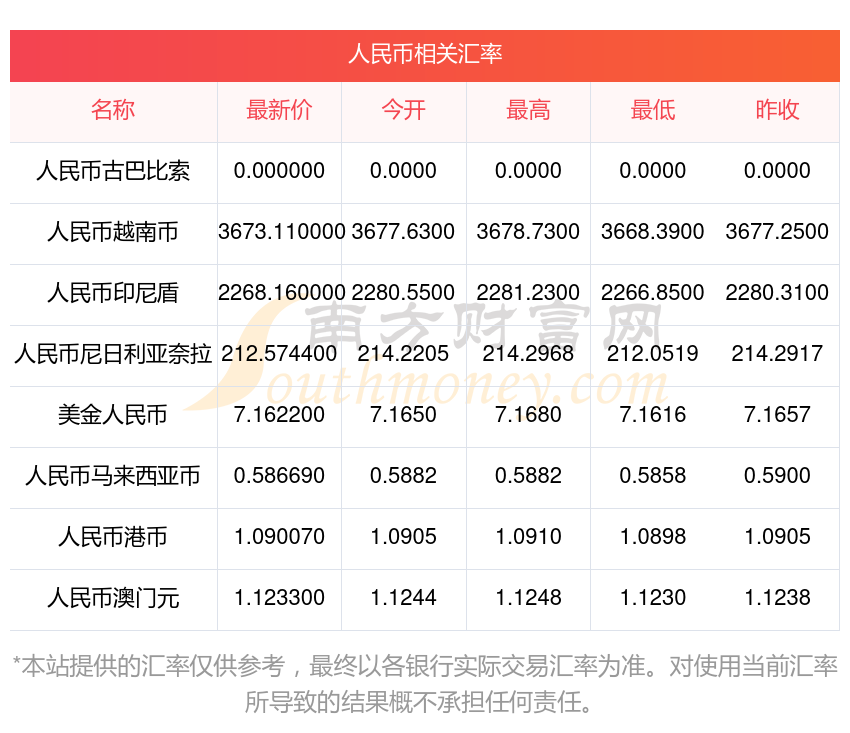Viewport: 850px width, 733px height.
Task: Click the 人民币古巴比索 row name
Action: [113, 171]
